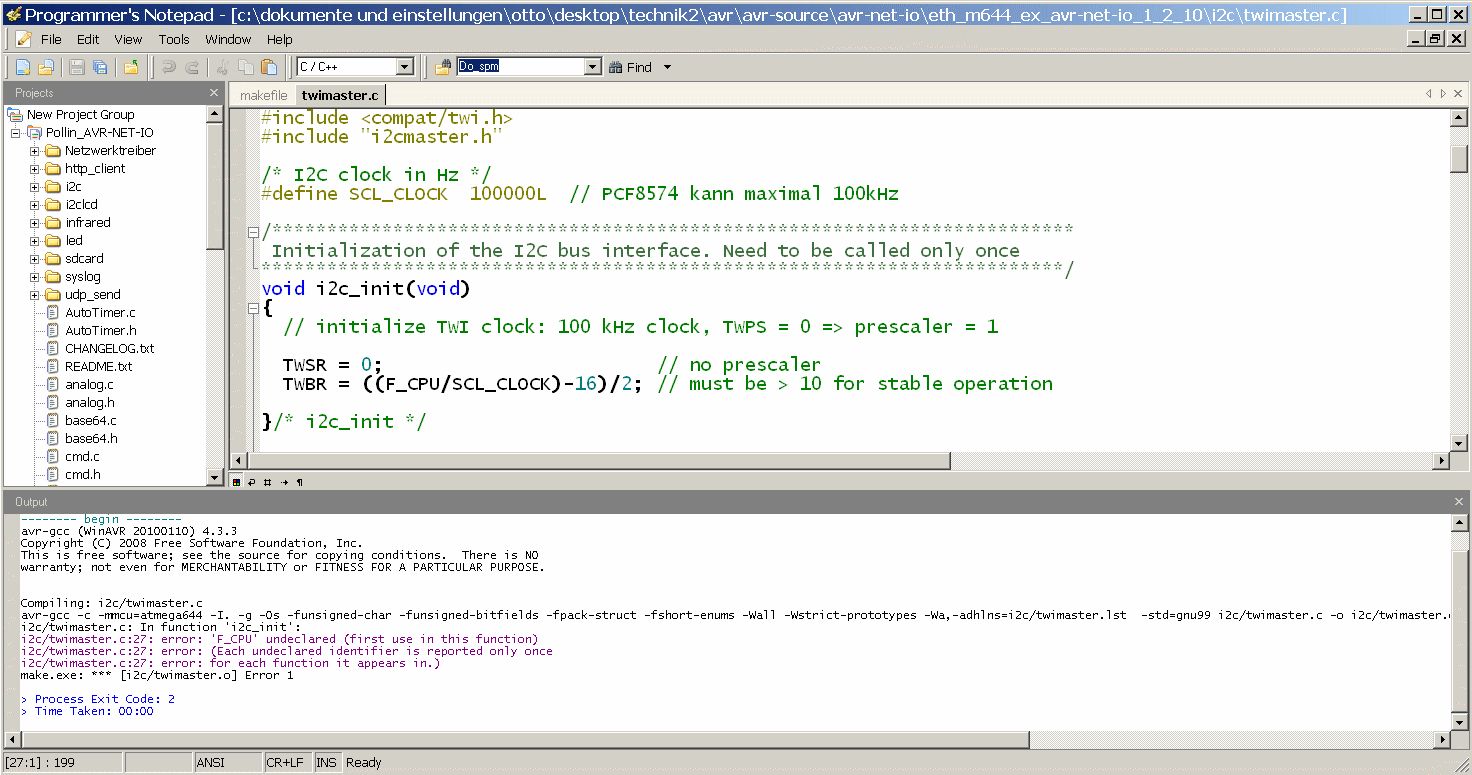
Task: Select CHANGELOG.txt in project tree
Action: click(x=109, y=349)
